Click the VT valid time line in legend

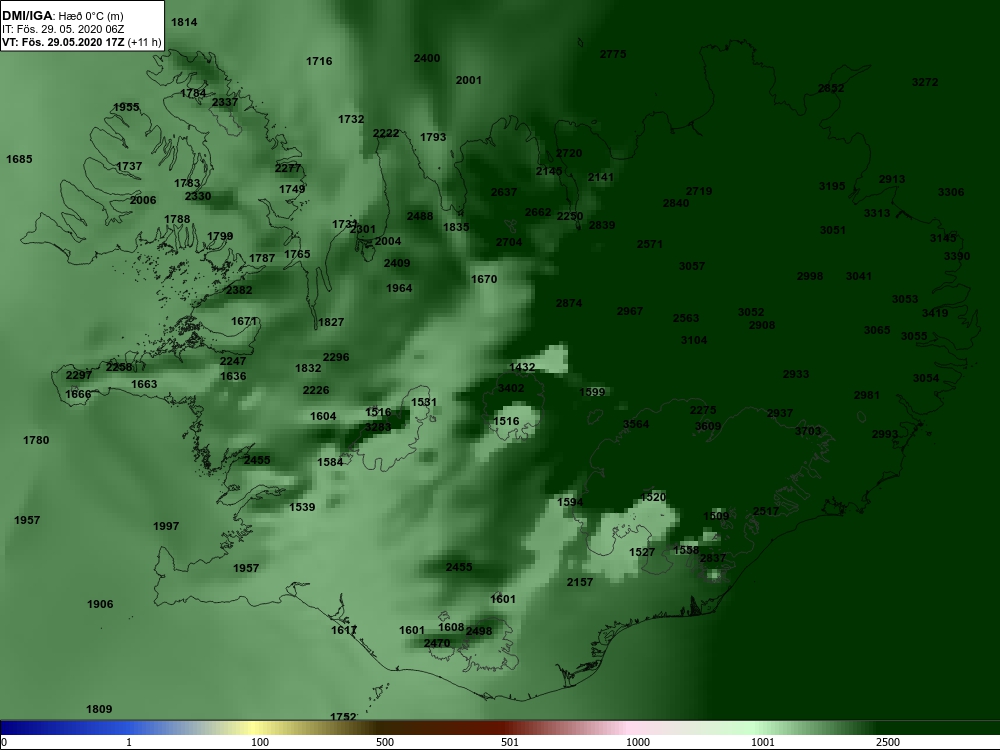(x=82, y=42)
